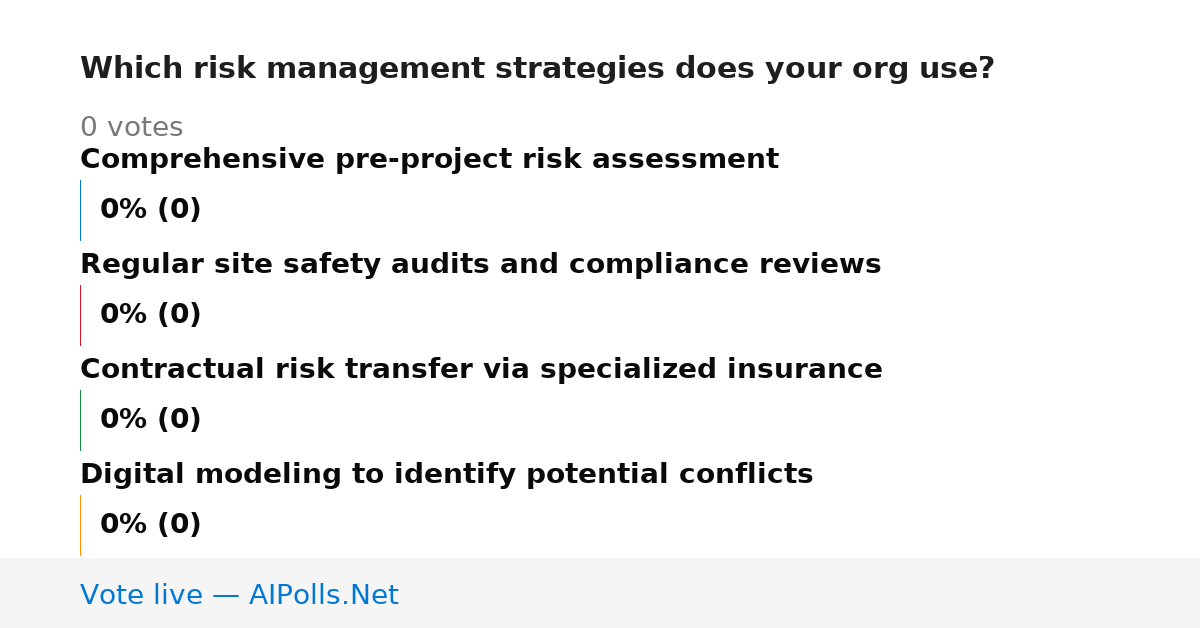Click the poll question heading about risk strategies
The height and width of the screenshot is (628, 1200).
pos(537,69)
